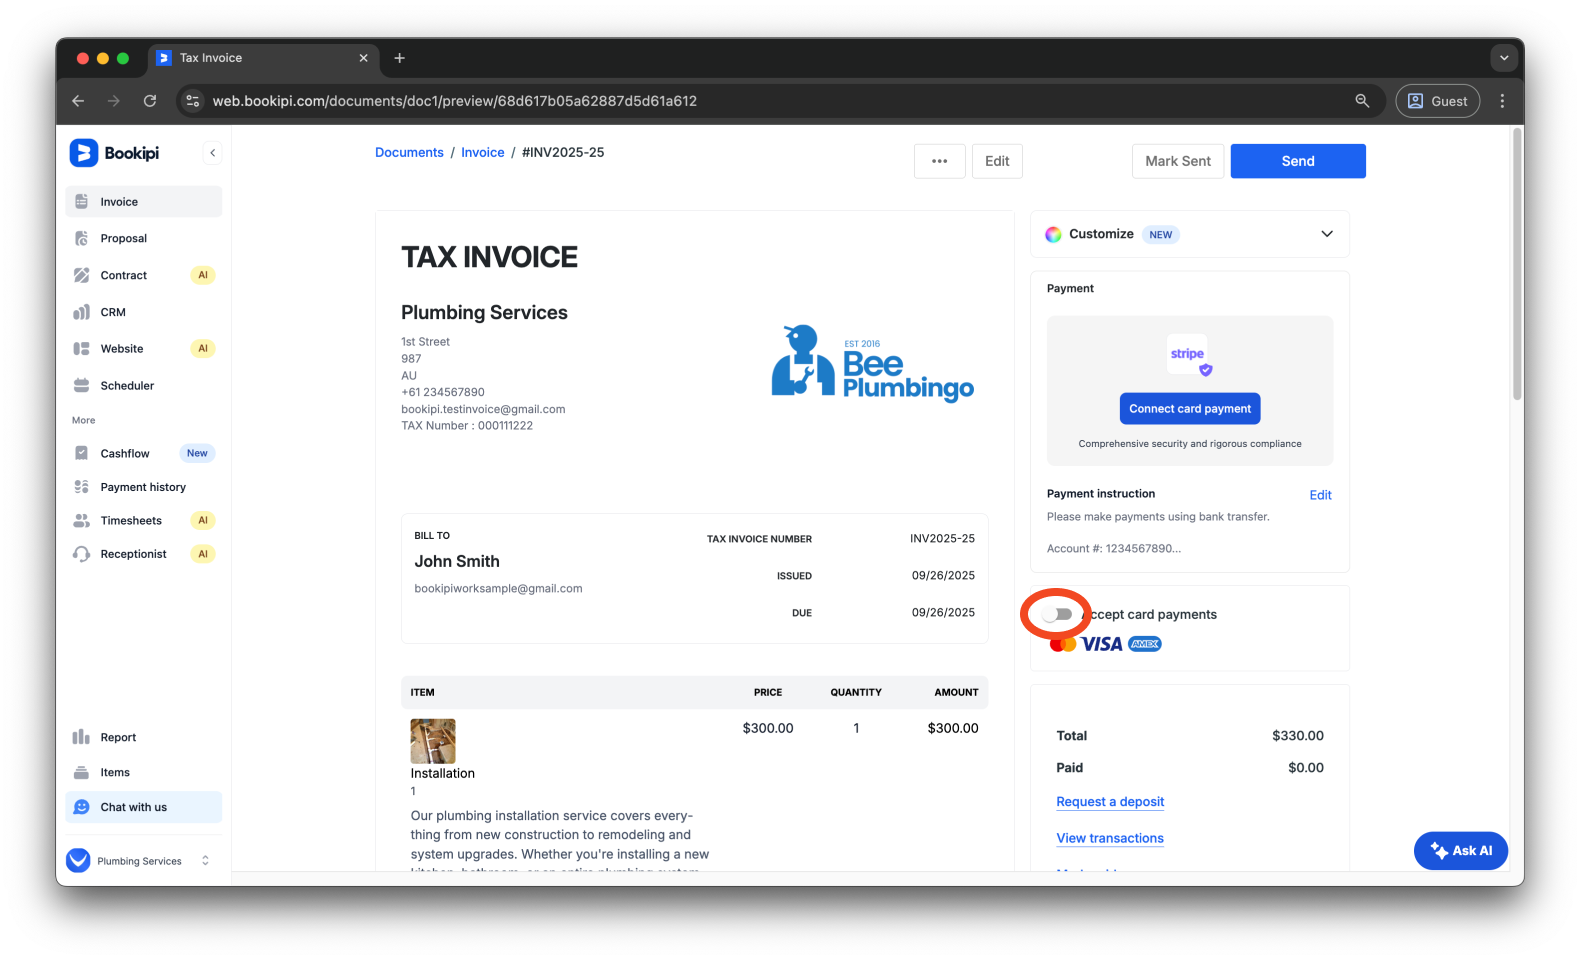The width and height of the screenshot is (1581, 960).
Task: Click Connect card payment button
Action: pos(1190,409)
